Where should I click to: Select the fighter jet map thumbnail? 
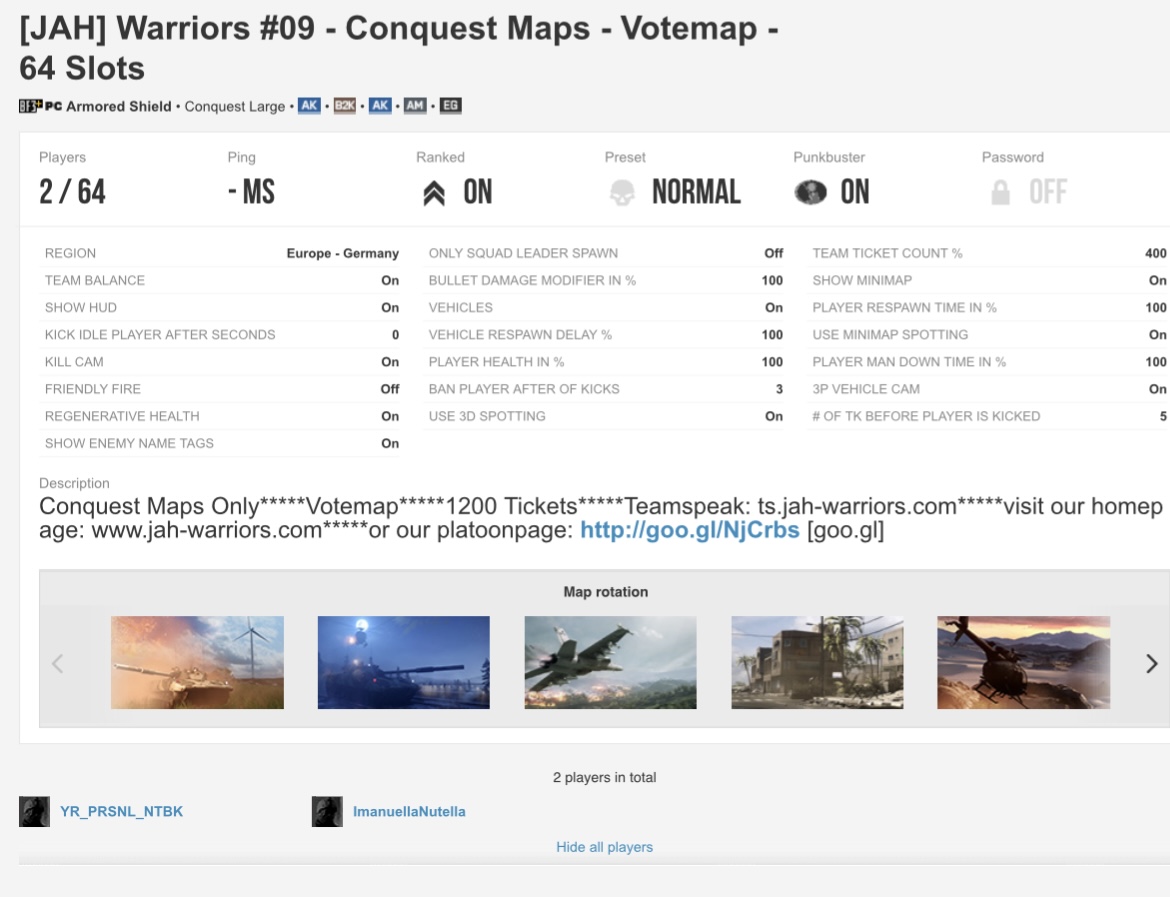pos(610,663)
